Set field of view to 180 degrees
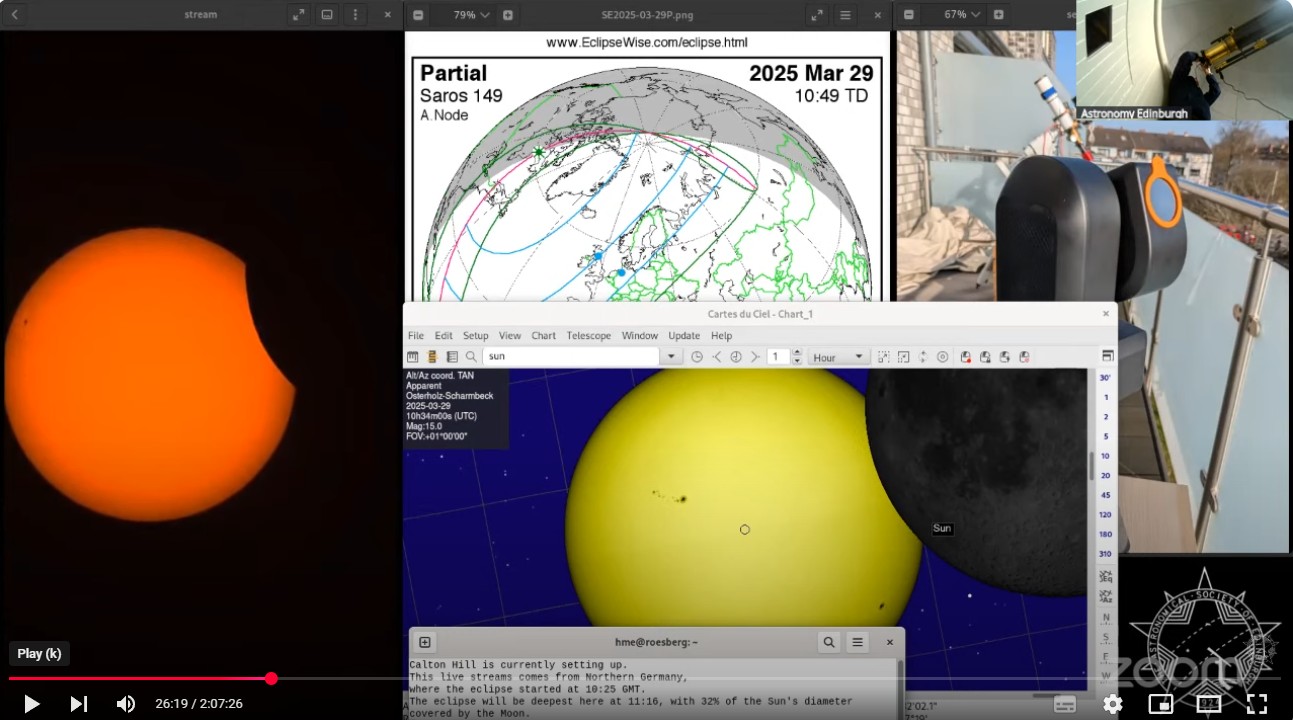 pos(1106,534)
